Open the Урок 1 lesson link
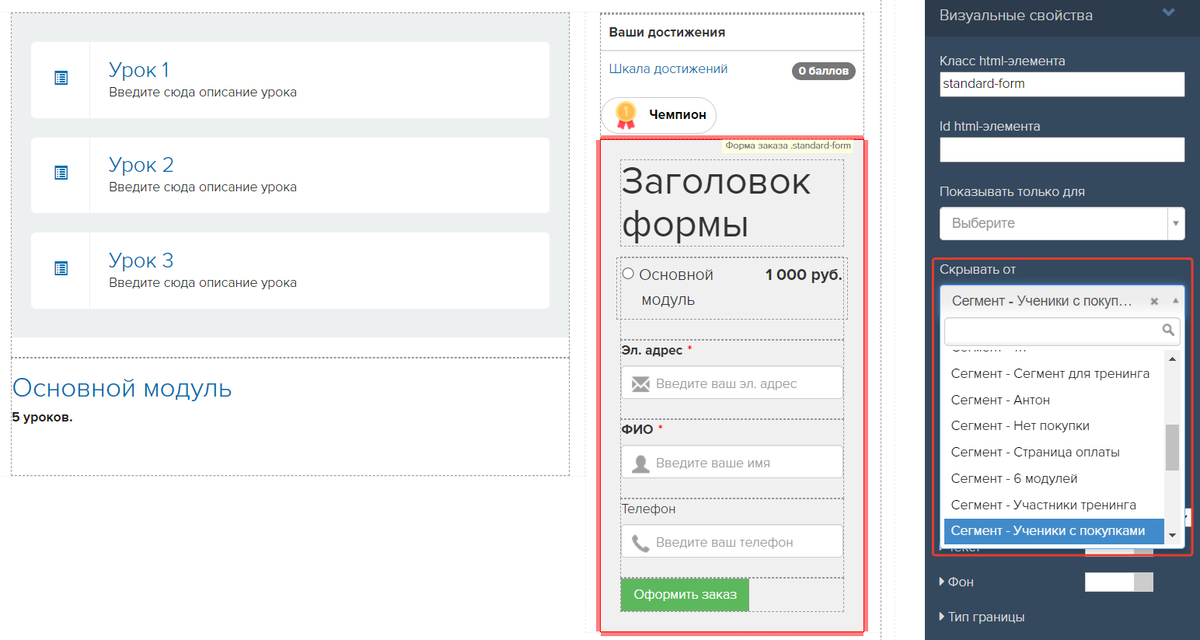This screenshot has width=1200, height=640. 139,70
